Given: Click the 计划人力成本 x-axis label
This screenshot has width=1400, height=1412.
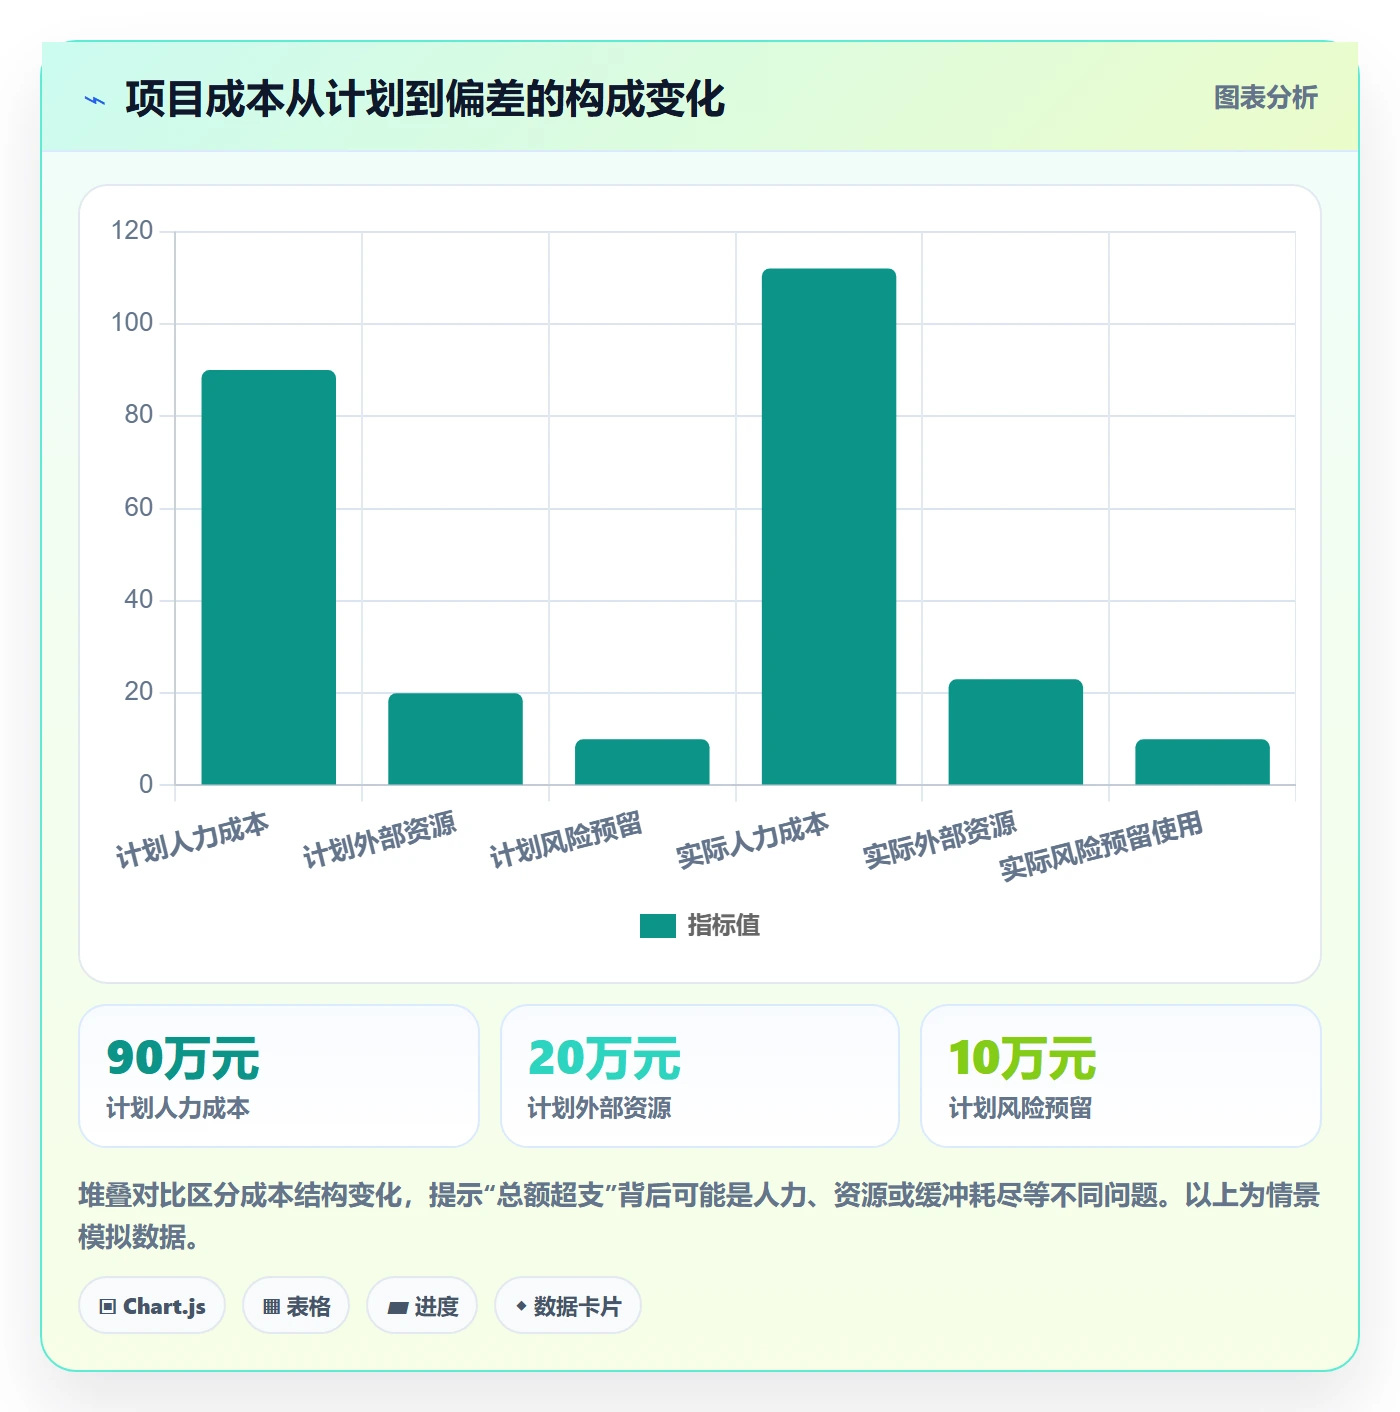Looking at the screenshot, I should tap(192, 840).
